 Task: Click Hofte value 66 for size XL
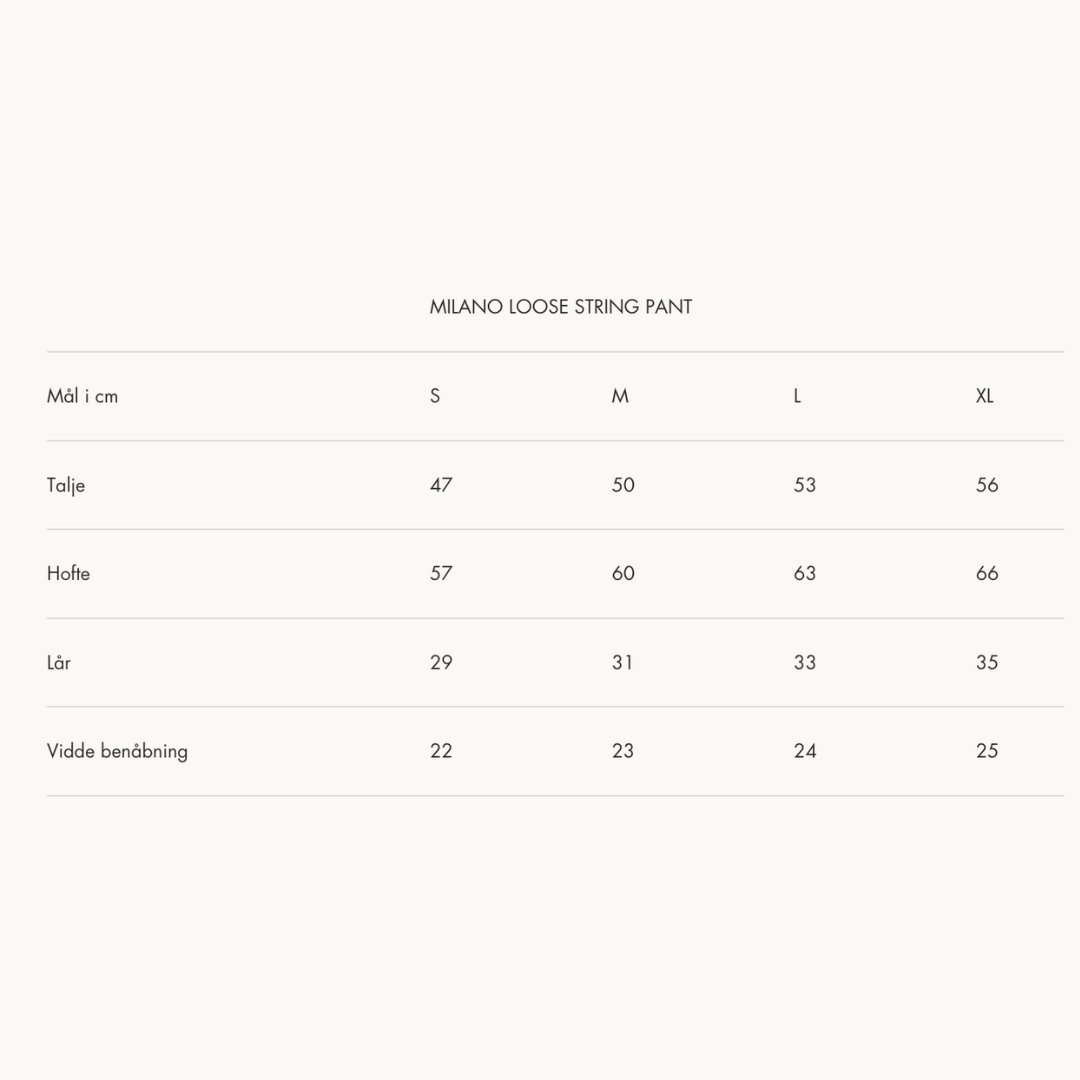(x=987, y=573)
